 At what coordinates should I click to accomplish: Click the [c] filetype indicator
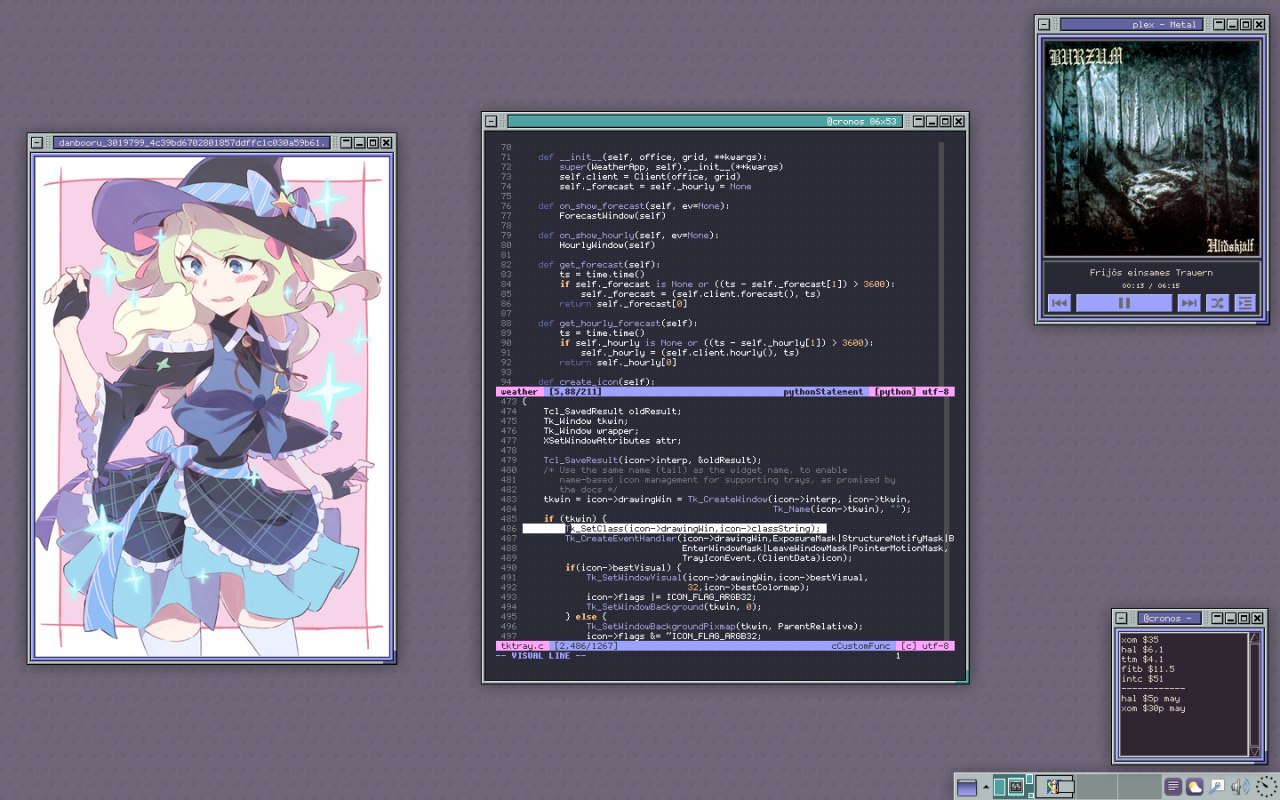[x=908, y=646]
